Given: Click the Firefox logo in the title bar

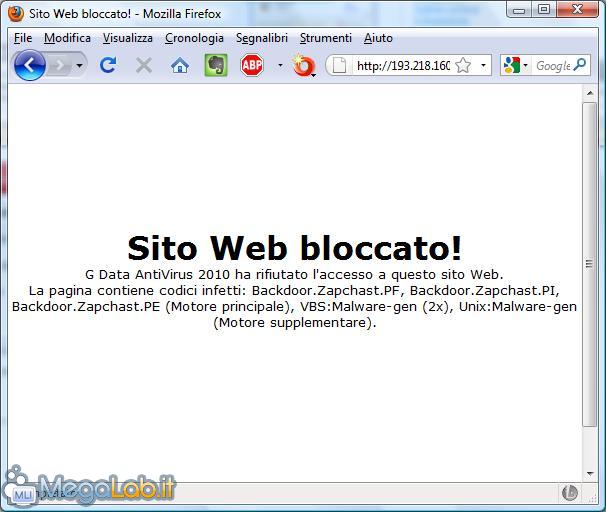Looking at the screenshot, I should tap(16, 14).
